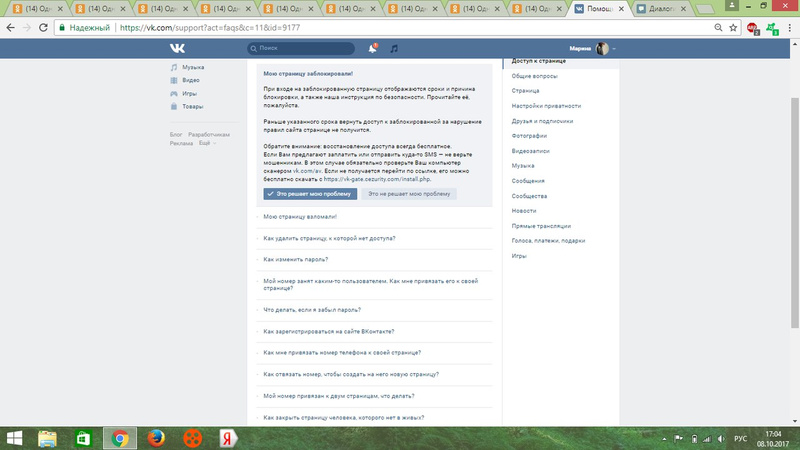Open the music note icon in header
This screenshot has width=800, height=450.
pos(394,48)
